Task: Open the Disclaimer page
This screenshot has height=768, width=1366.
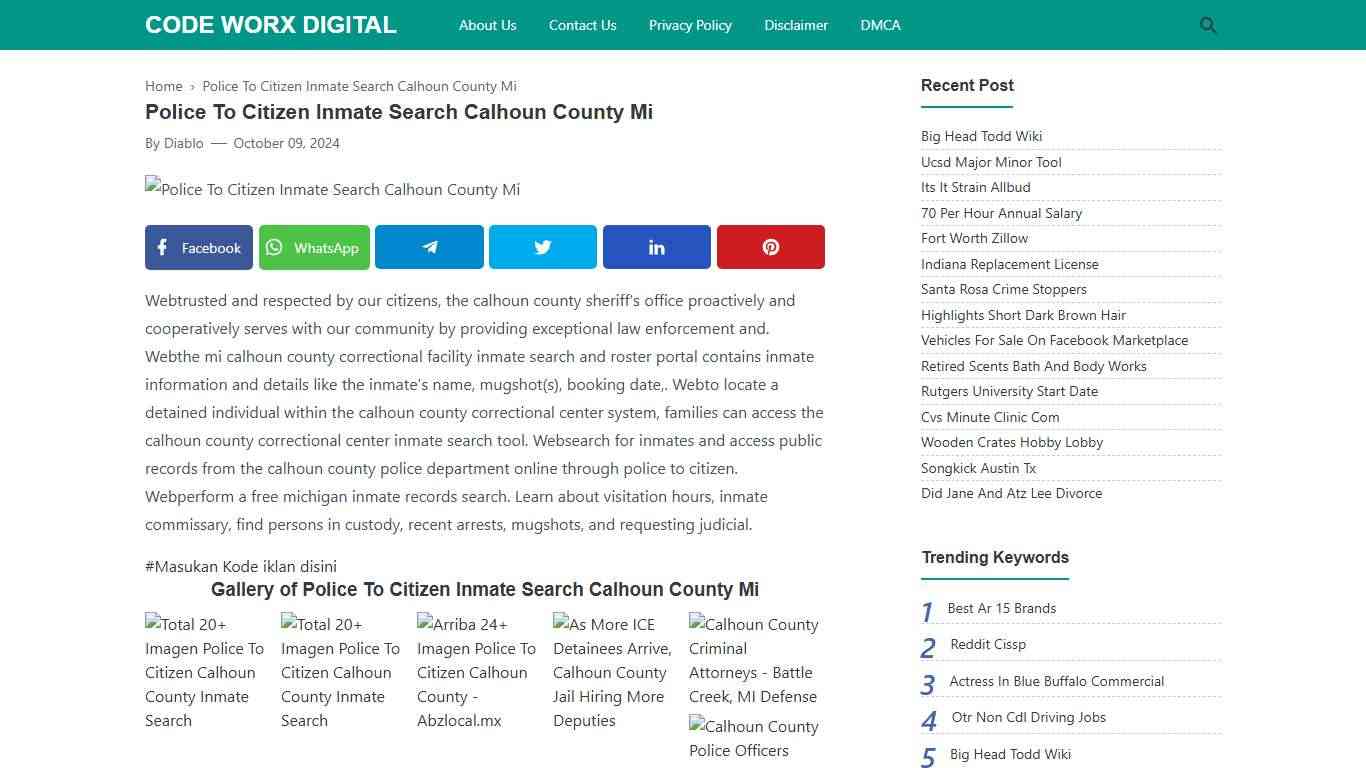Action: point(796,25)
